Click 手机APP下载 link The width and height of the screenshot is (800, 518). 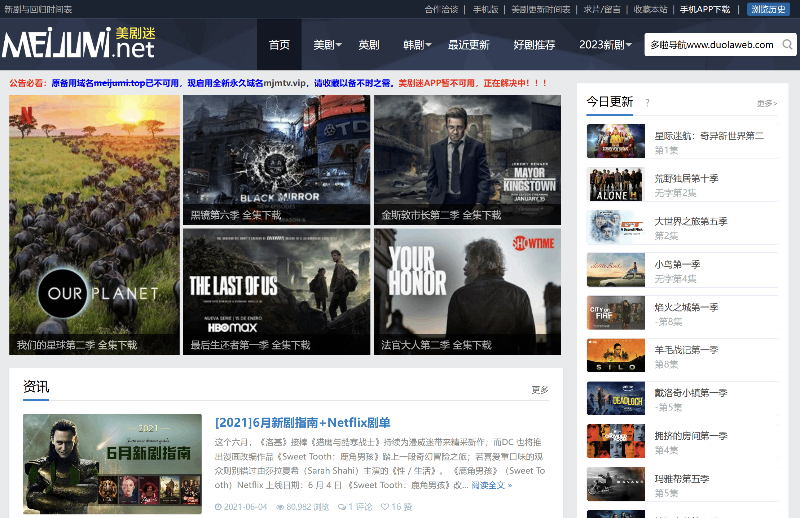coord(705,9)
